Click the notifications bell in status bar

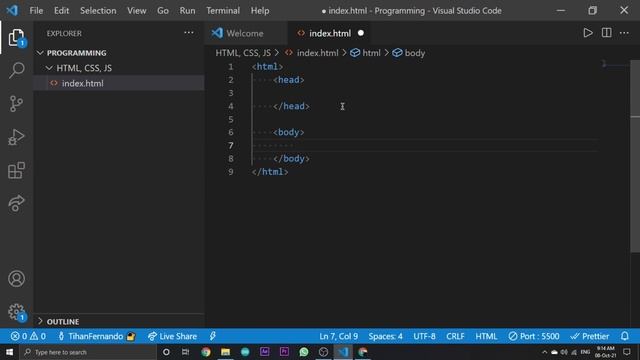624,336
